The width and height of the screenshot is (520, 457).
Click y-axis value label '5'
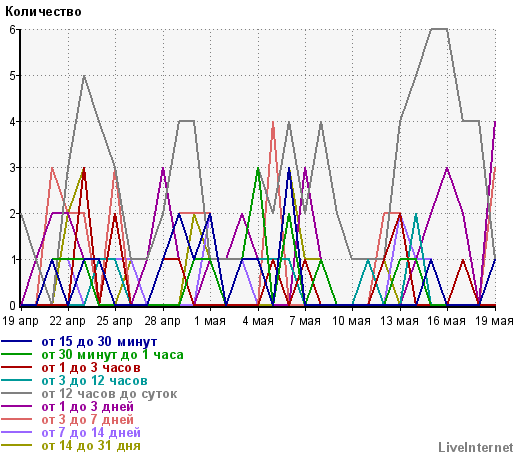13,76
